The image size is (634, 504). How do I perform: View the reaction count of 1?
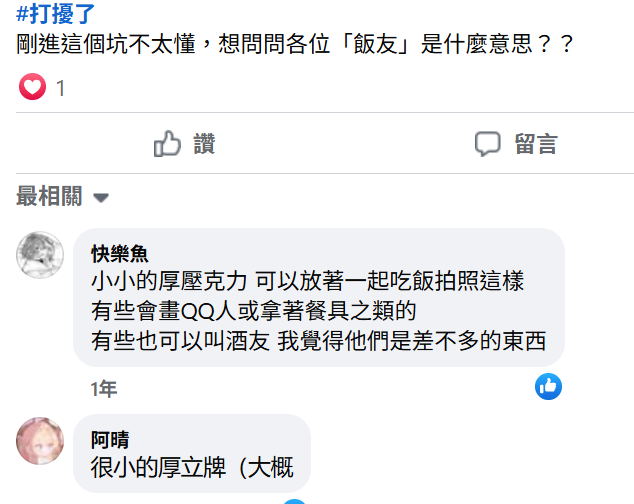click(61, 88)
